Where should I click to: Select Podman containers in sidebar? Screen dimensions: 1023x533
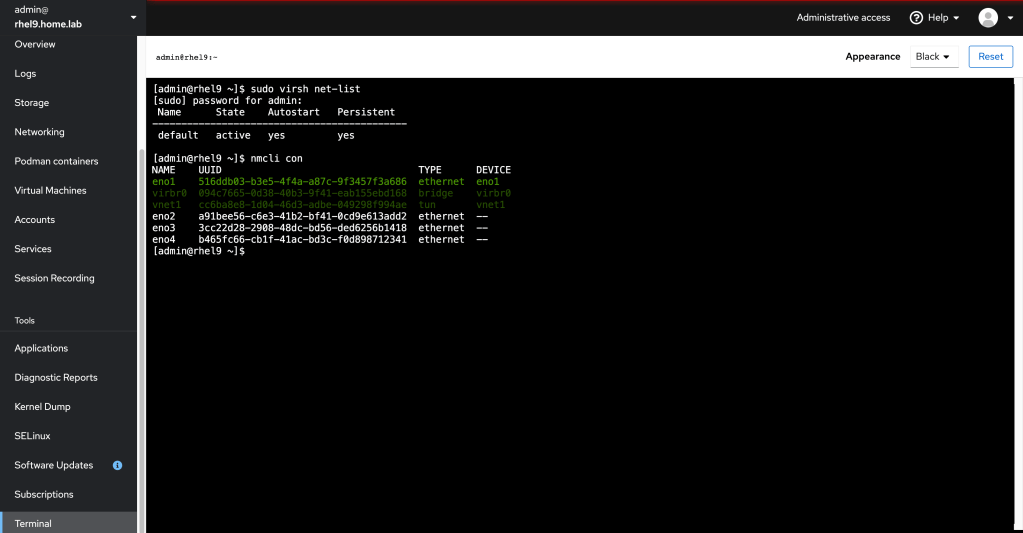tap(56, 161)
